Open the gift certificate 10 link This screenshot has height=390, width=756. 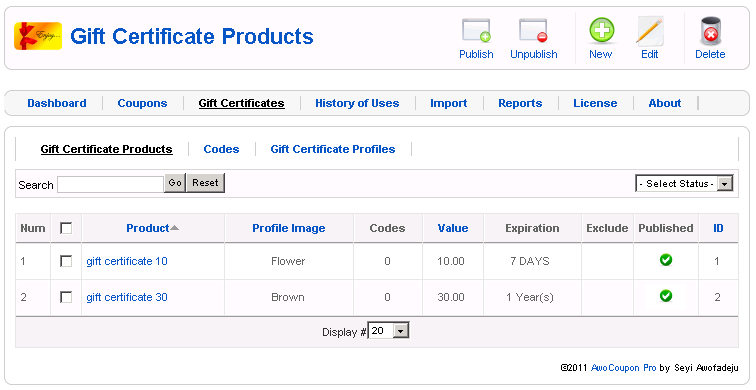coord(127,261)
